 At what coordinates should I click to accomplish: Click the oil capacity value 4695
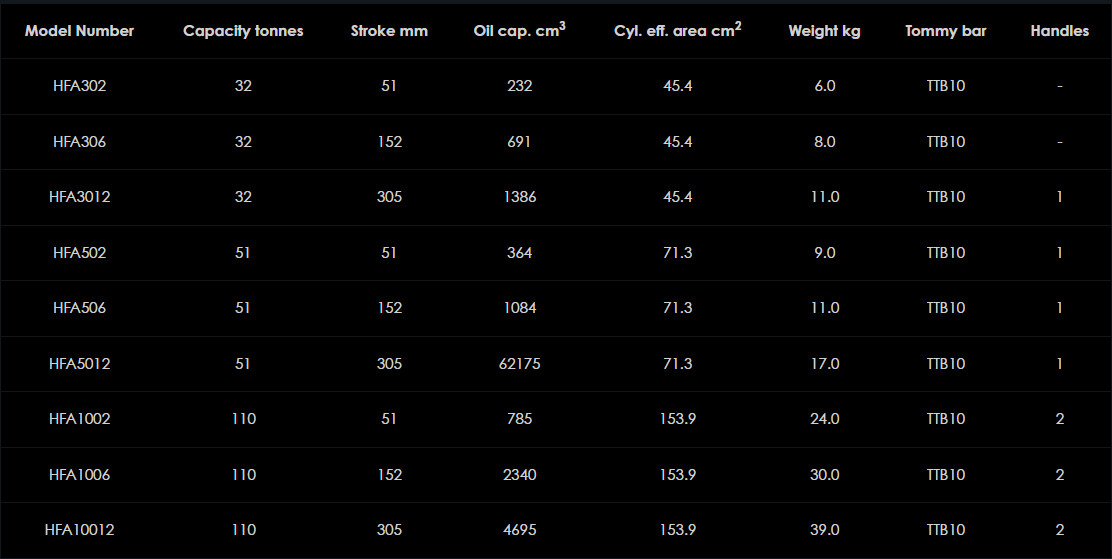[519, 530]
